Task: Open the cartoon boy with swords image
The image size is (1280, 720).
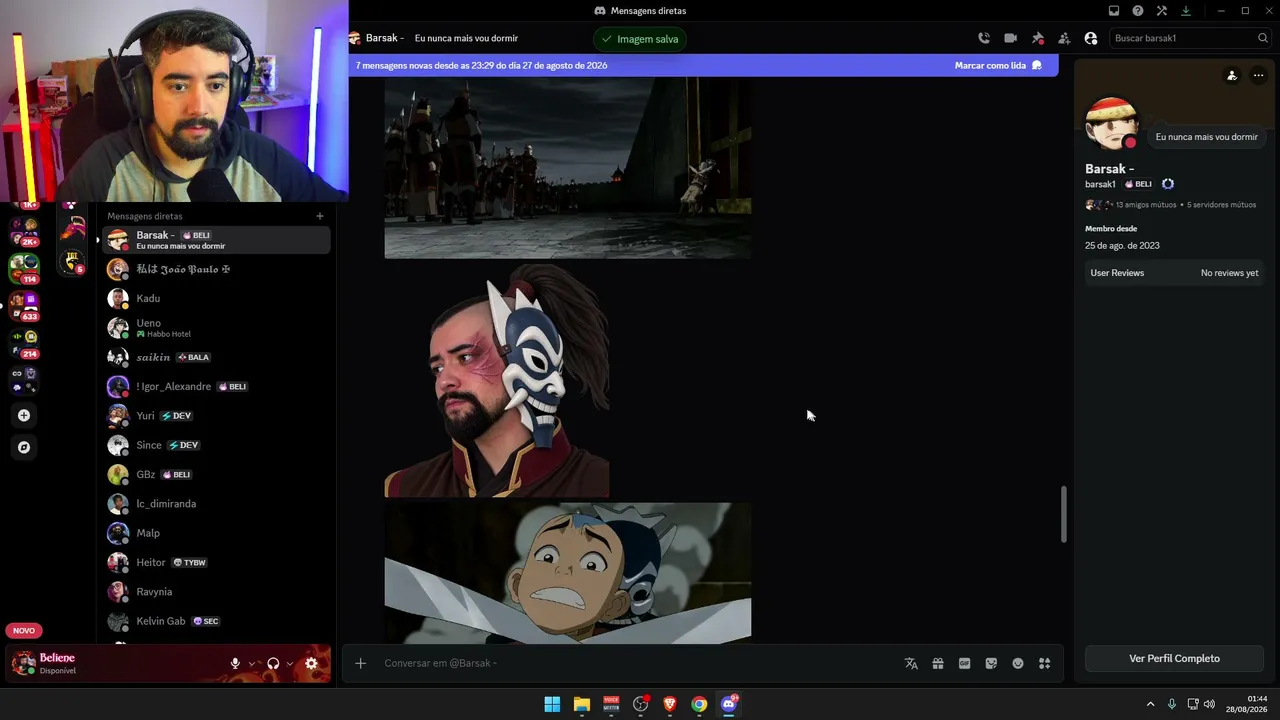Action: point(568,572)
